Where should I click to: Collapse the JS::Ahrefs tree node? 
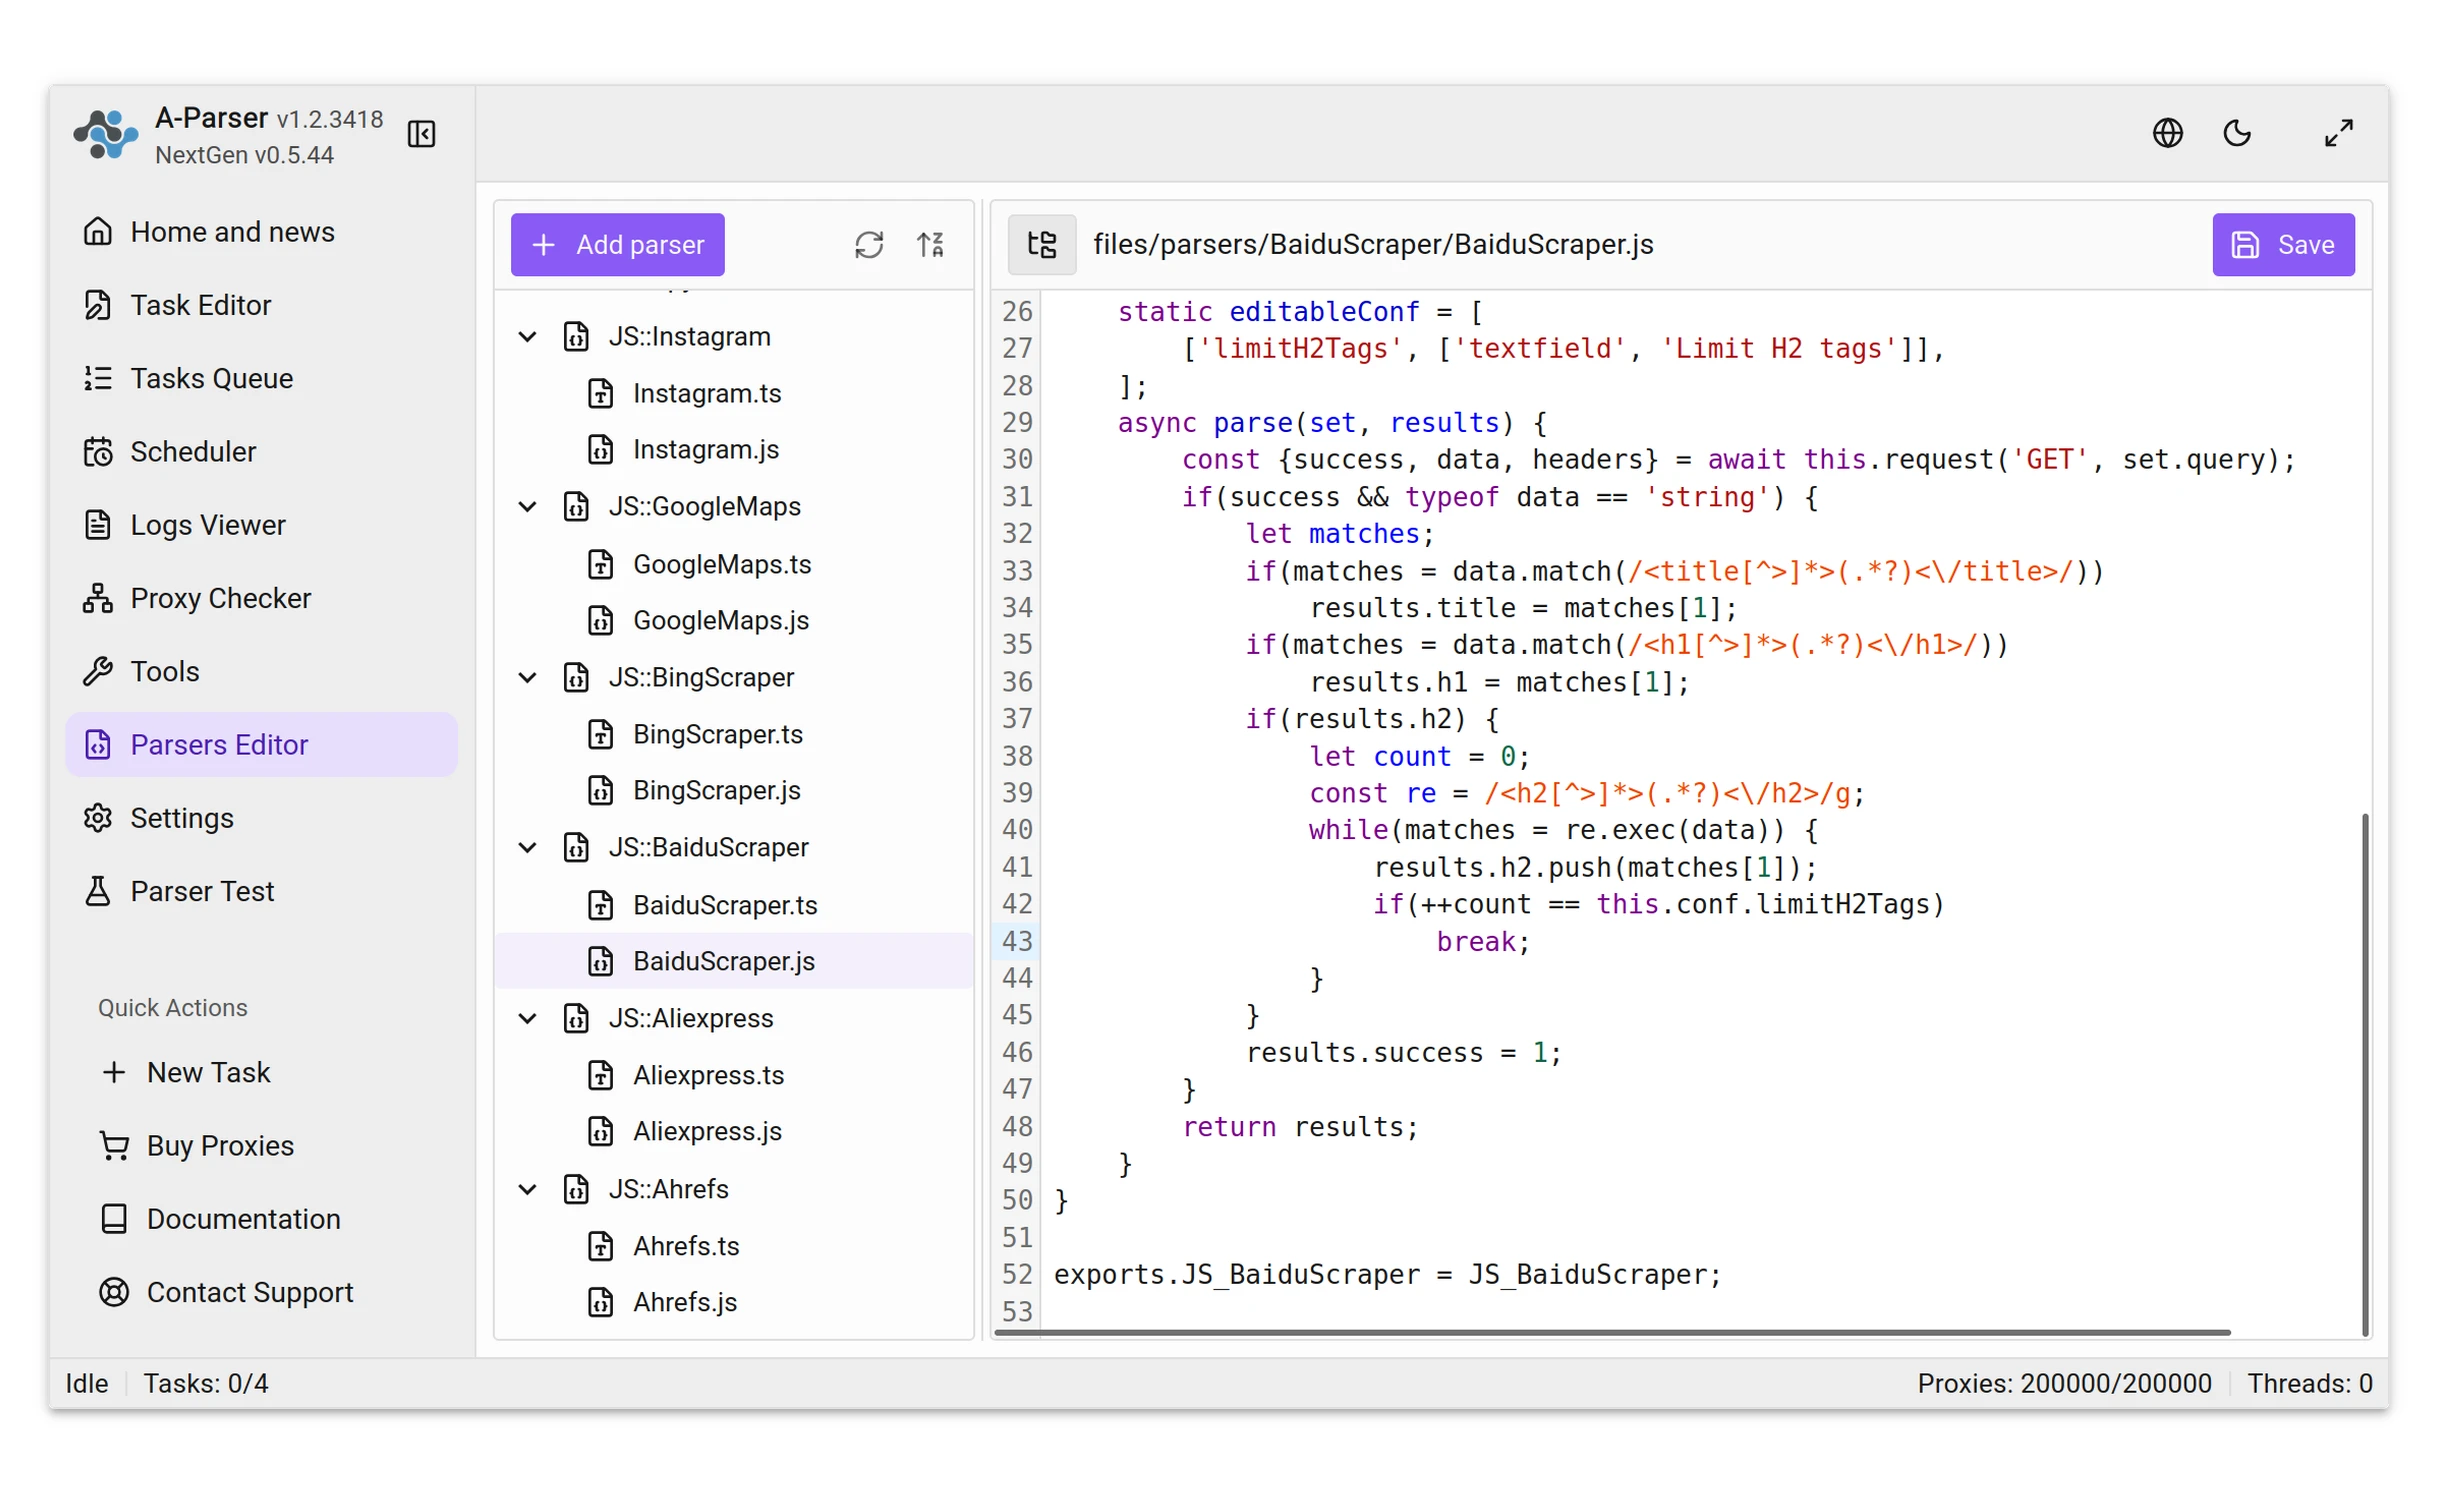527,1189
